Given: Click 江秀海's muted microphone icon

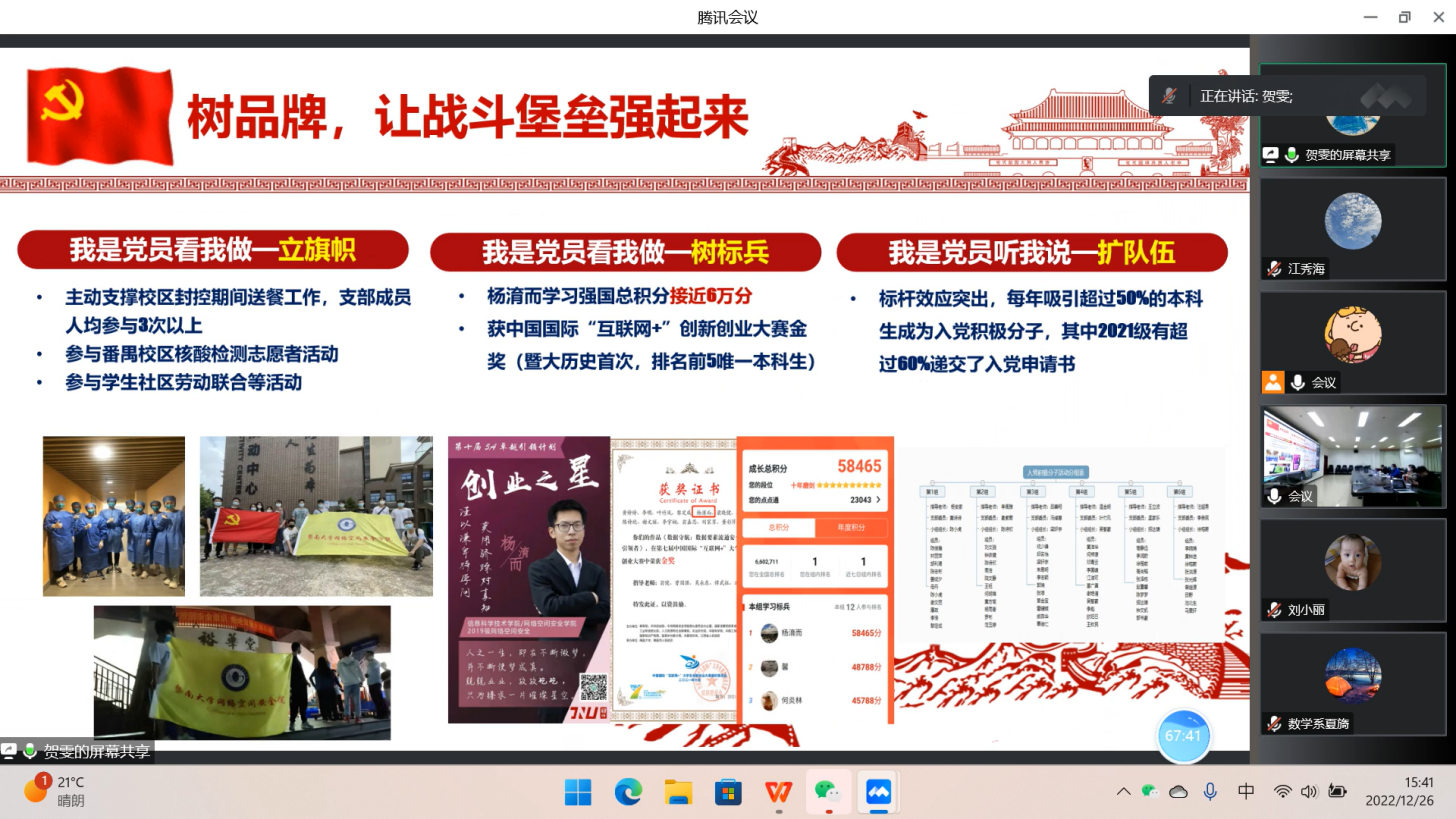Looking at the screenshot, I should point(1274,269).
